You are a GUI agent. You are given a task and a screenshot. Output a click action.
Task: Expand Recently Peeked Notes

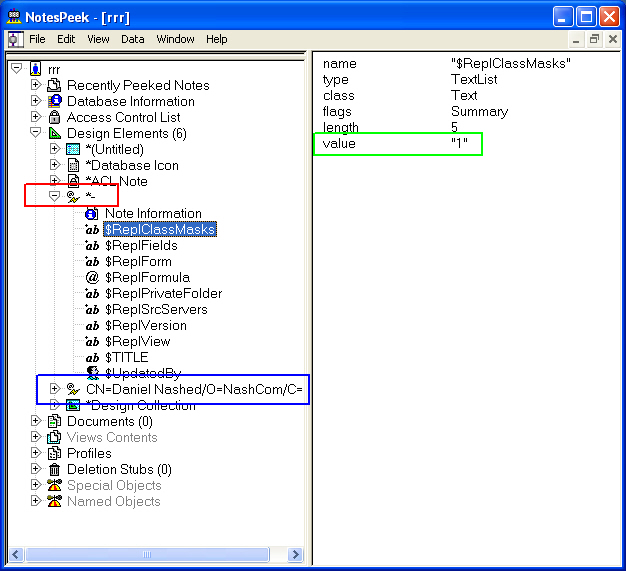pyautogui.click(x=36, y=84)
